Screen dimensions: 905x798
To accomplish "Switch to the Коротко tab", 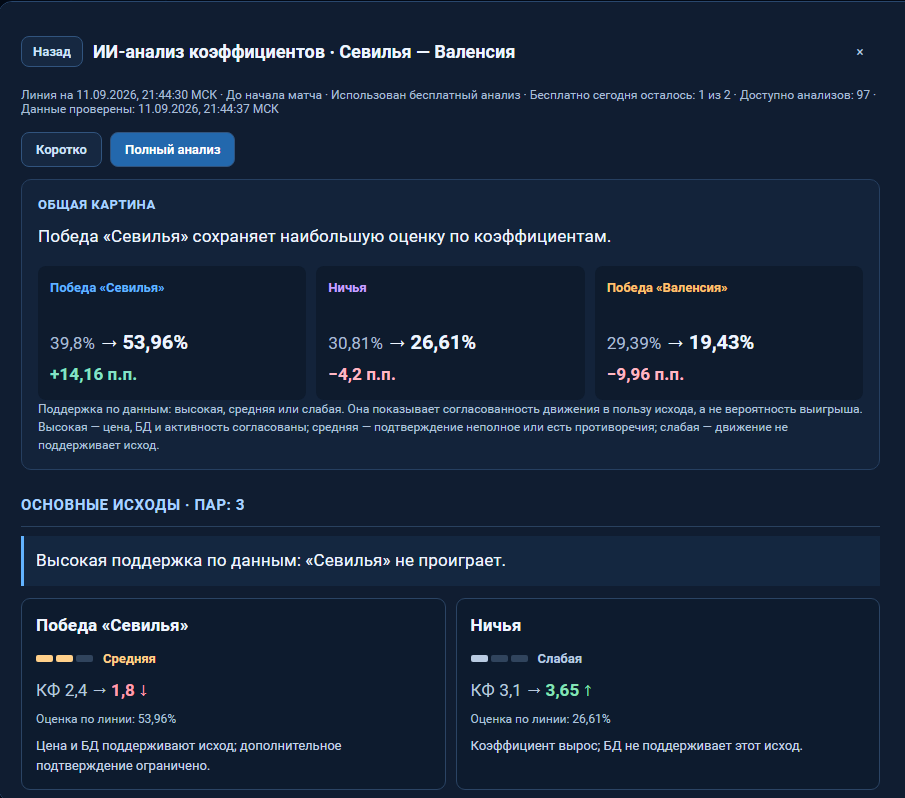I will [x=61, y=149].
